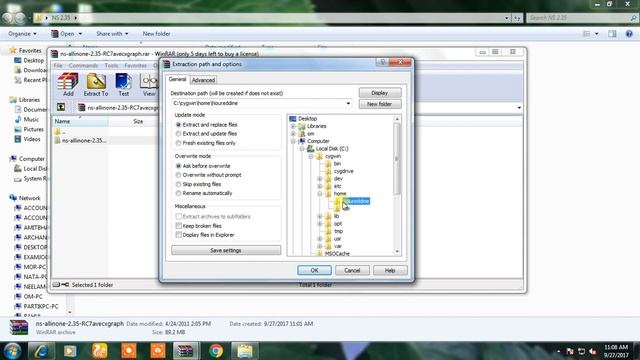Viewport: 640px width, 360px height.
Task: Select the ns-allinone-2.35 folder in WinRAR list
Action: point(80,140)
